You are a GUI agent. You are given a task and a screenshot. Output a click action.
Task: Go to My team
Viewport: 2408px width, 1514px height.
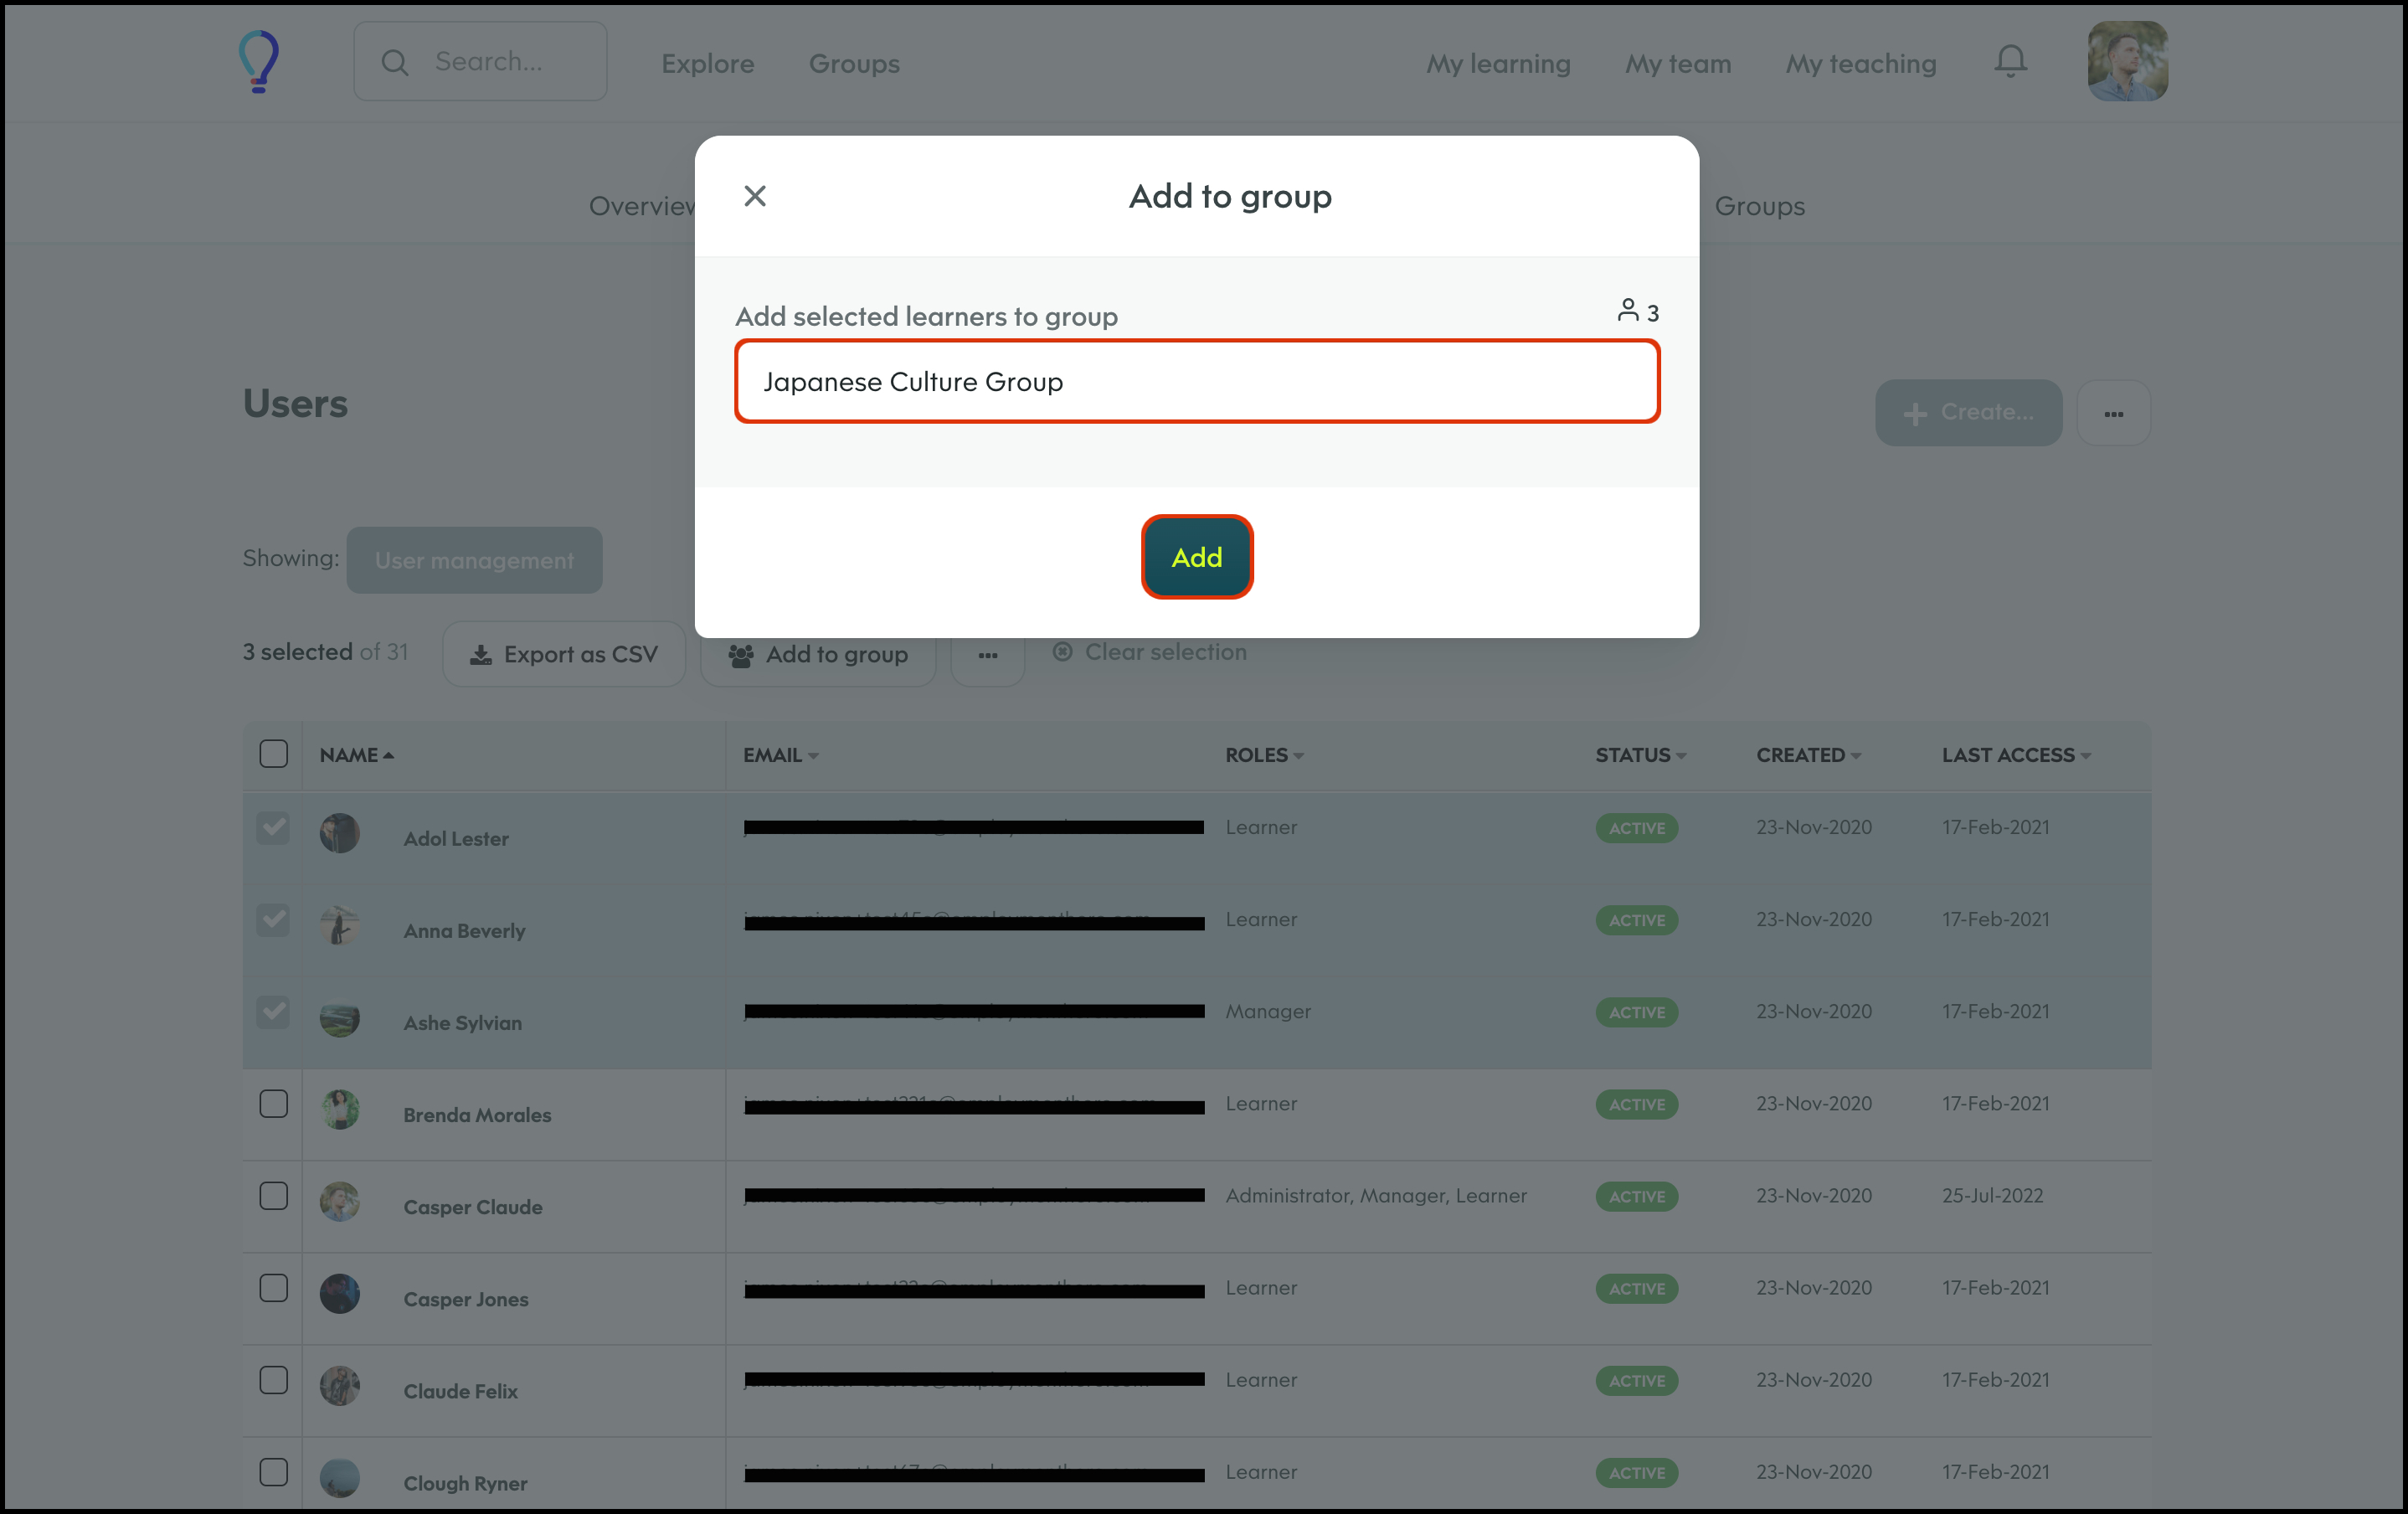(1678, 63)
